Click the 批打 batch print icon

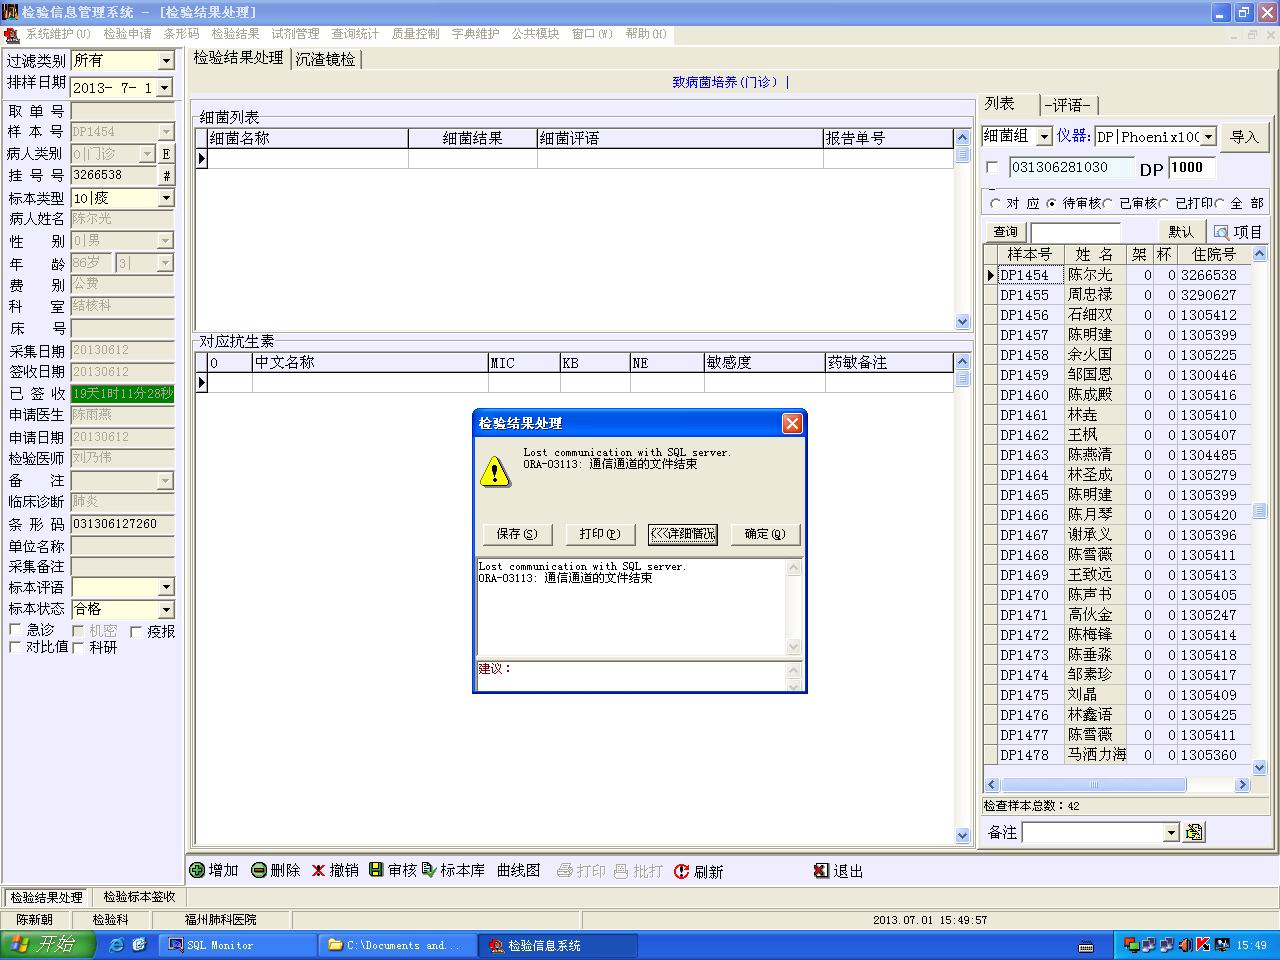click(621, 871)
